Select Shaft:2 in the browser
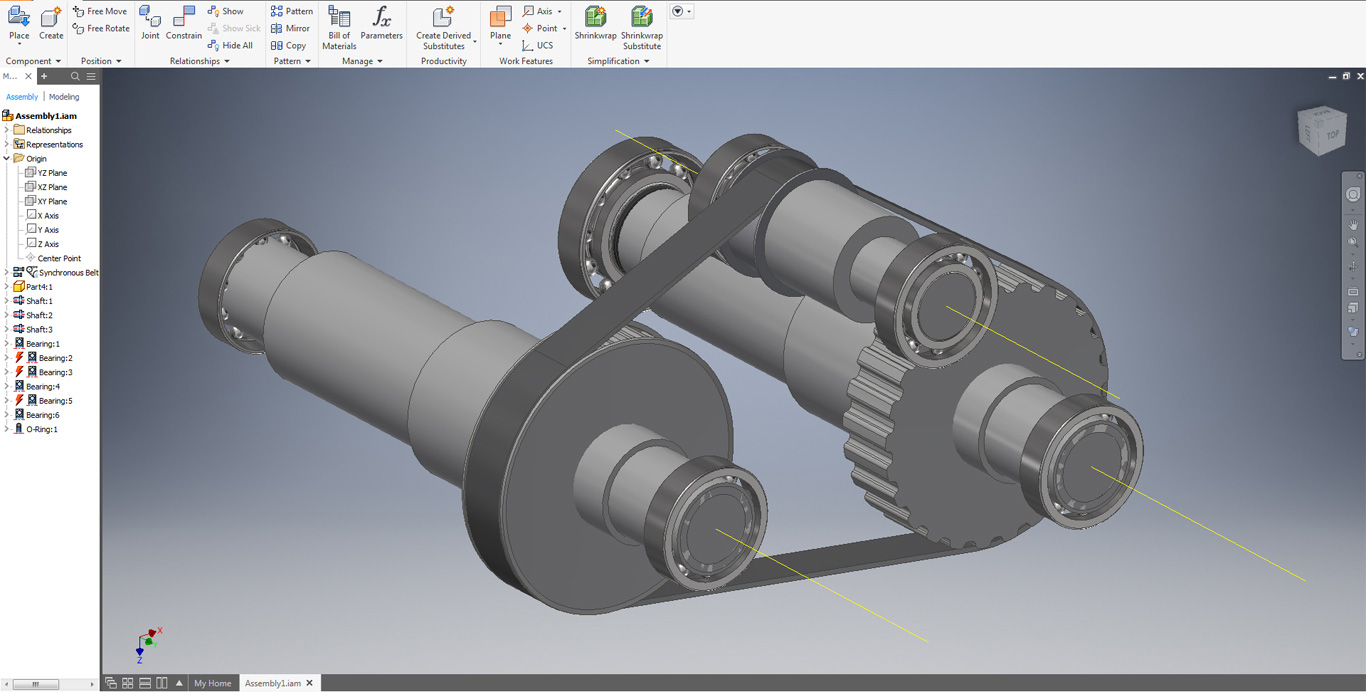This screenshot has width=1366, height=692. pyautogui.click(x=33, y=315)
